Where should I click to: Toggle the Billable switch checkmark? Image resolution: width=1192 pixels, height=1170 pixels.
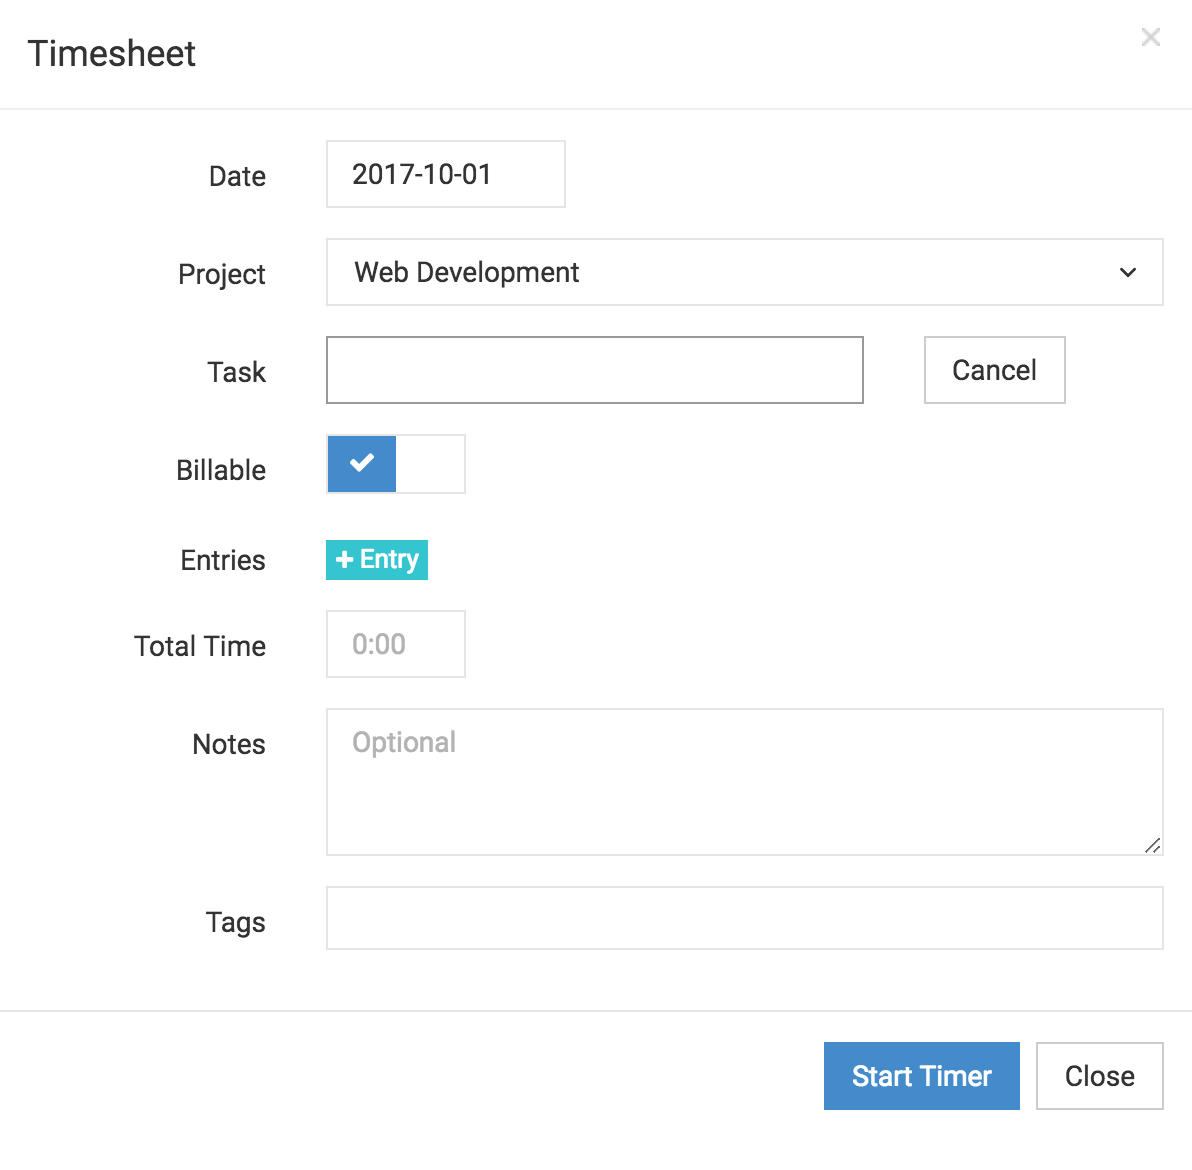pos(362,463)
